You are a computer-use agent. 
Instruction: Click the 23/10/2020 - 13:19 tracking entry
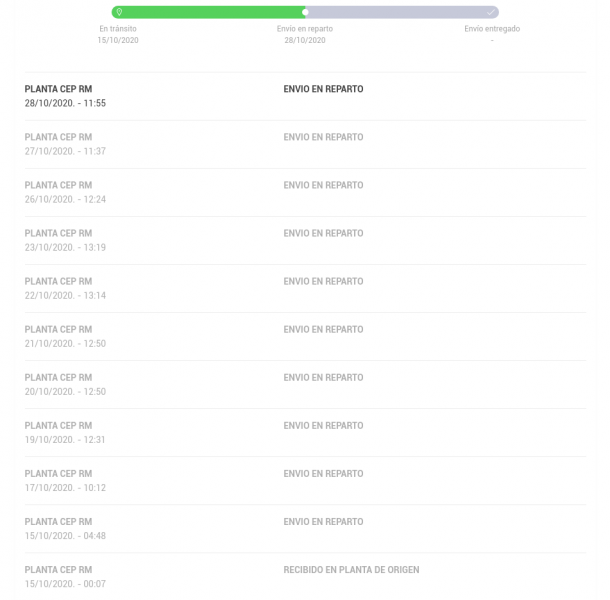coord(305,240)
